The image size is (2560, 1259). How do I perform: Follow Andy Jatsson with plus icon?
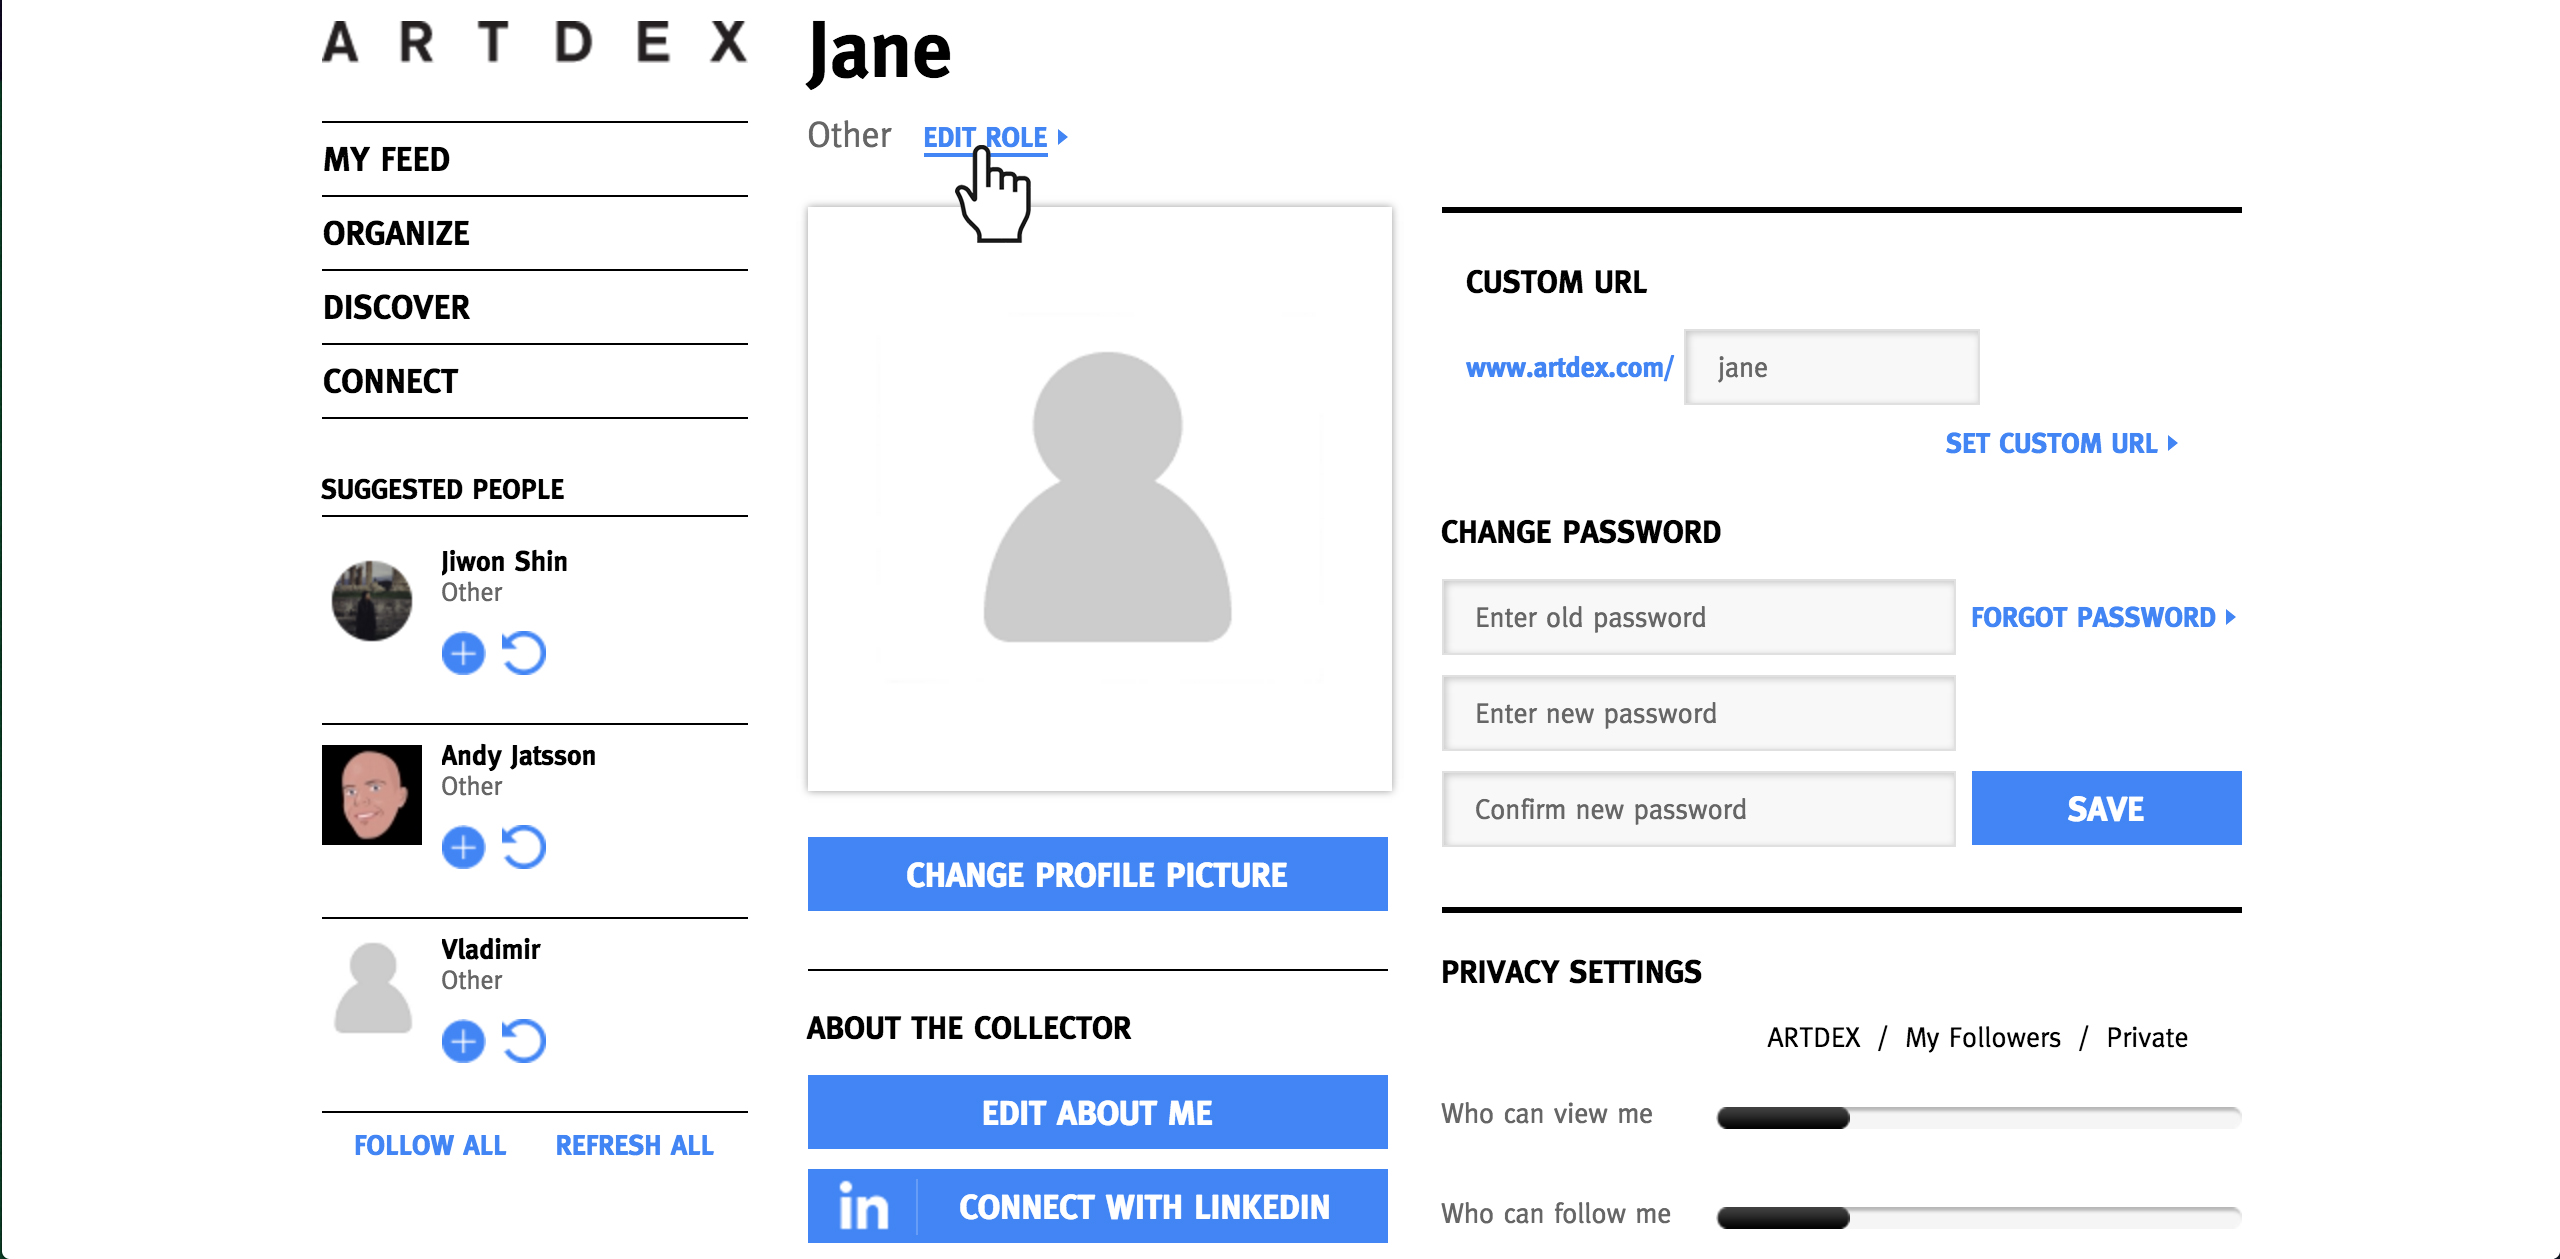[463, 848]
